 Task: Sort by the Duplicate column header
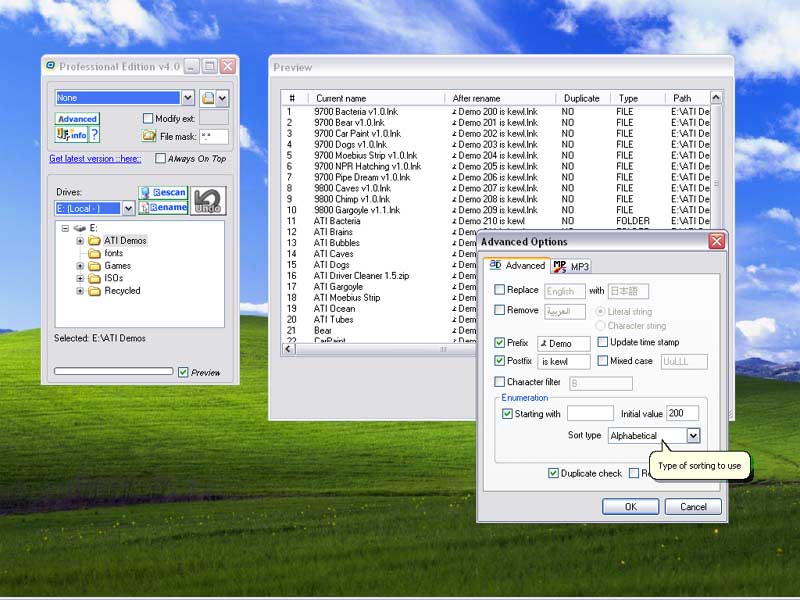583,98
